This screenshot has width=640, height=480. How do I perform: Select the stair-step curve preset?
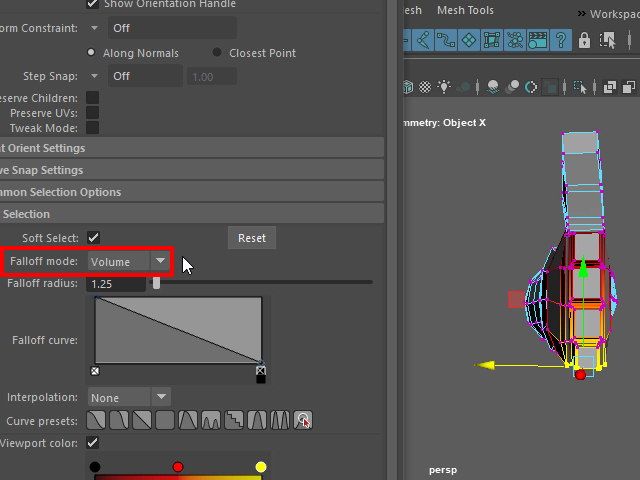[x=233, y=421]
